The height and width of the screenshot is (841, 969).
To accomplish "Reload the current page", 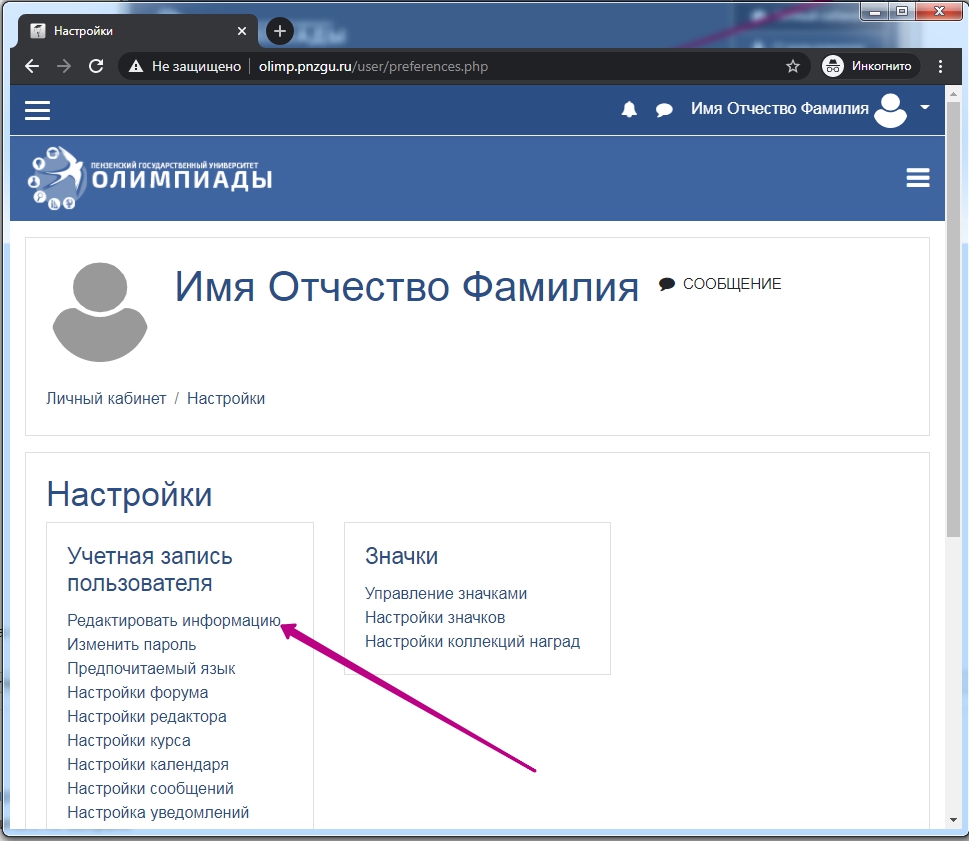I will tap(96, 66).
